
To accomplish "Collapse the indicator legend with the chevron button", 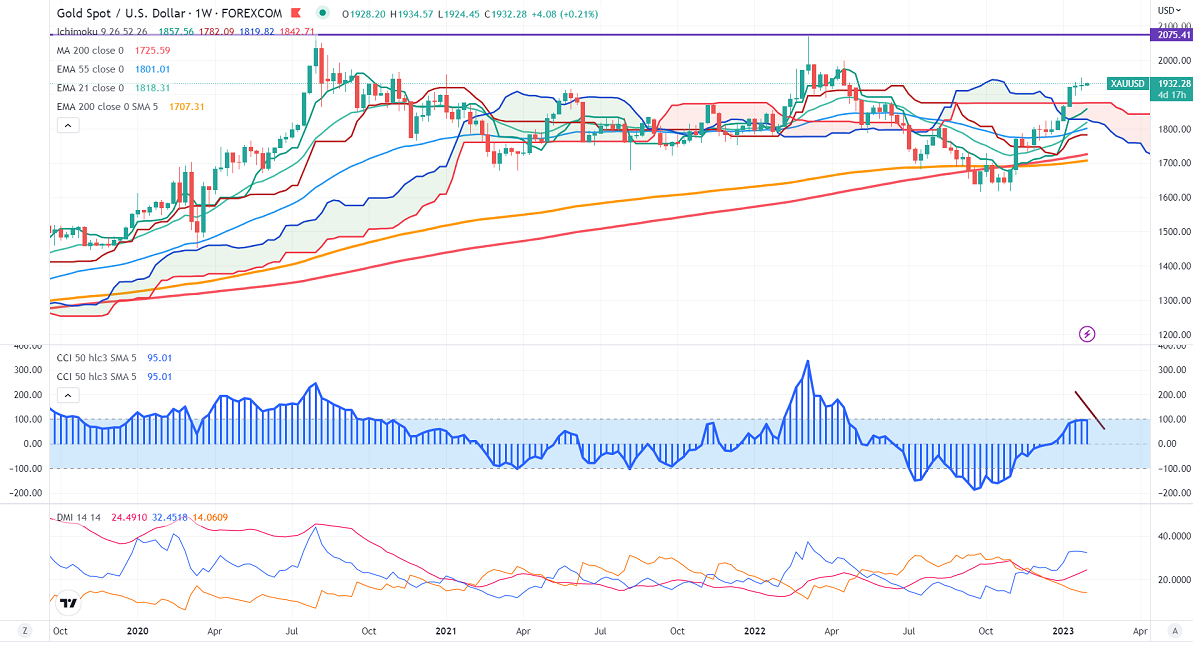I will click(67, 125).
